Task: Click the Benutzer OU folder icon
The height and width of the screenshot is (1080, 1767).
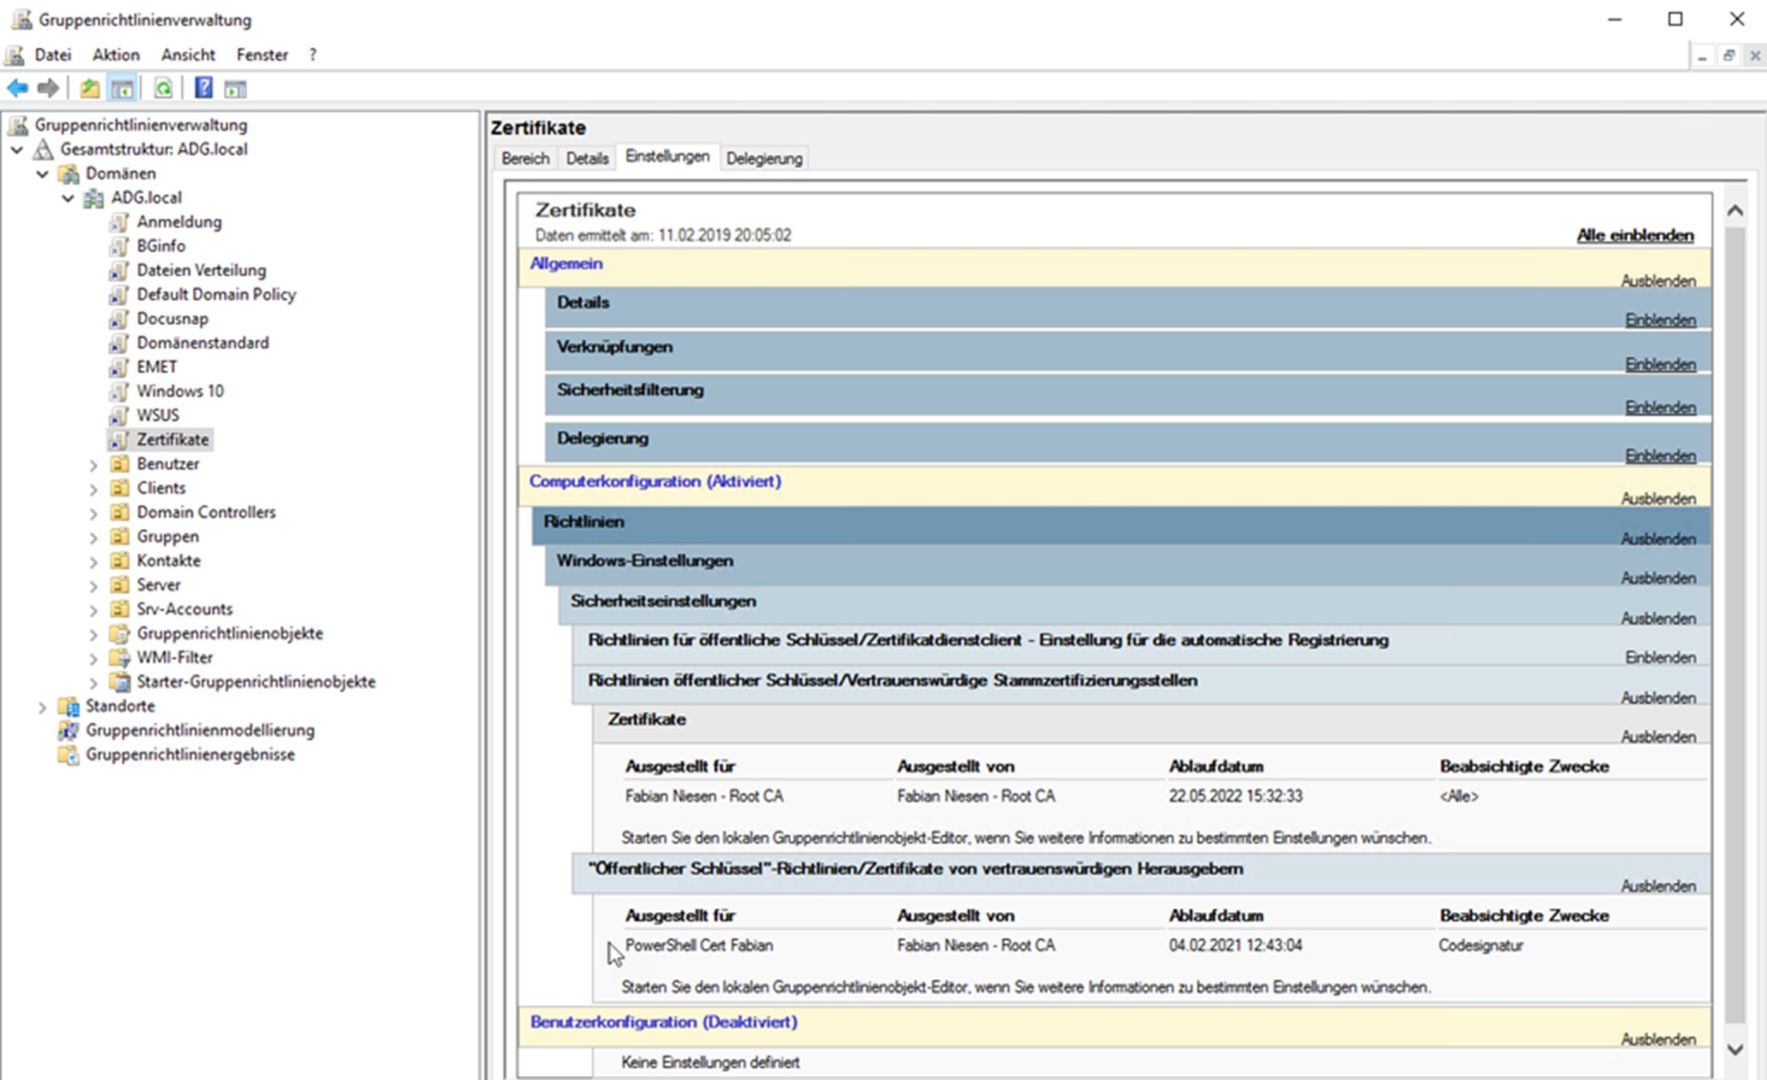Action: coord(119,464)
